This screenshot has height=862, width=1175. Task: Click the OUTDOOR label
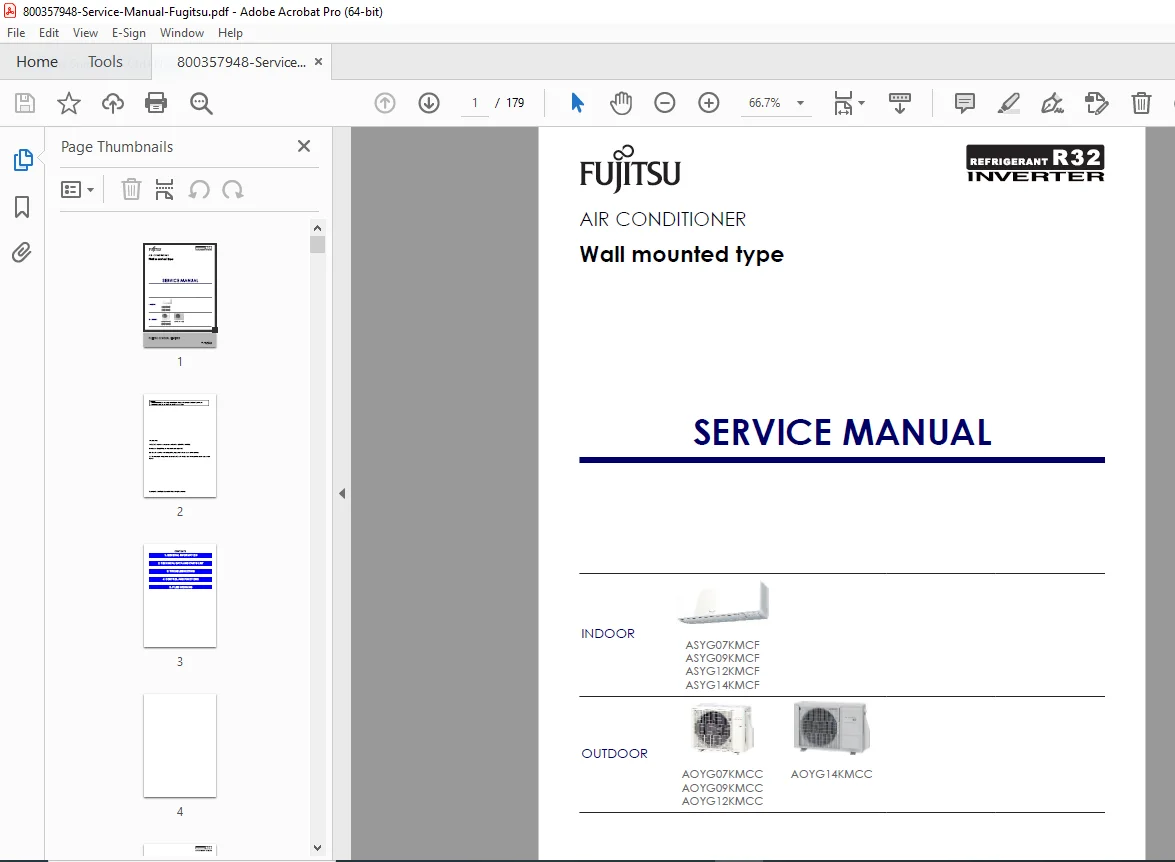click(614, 753)
